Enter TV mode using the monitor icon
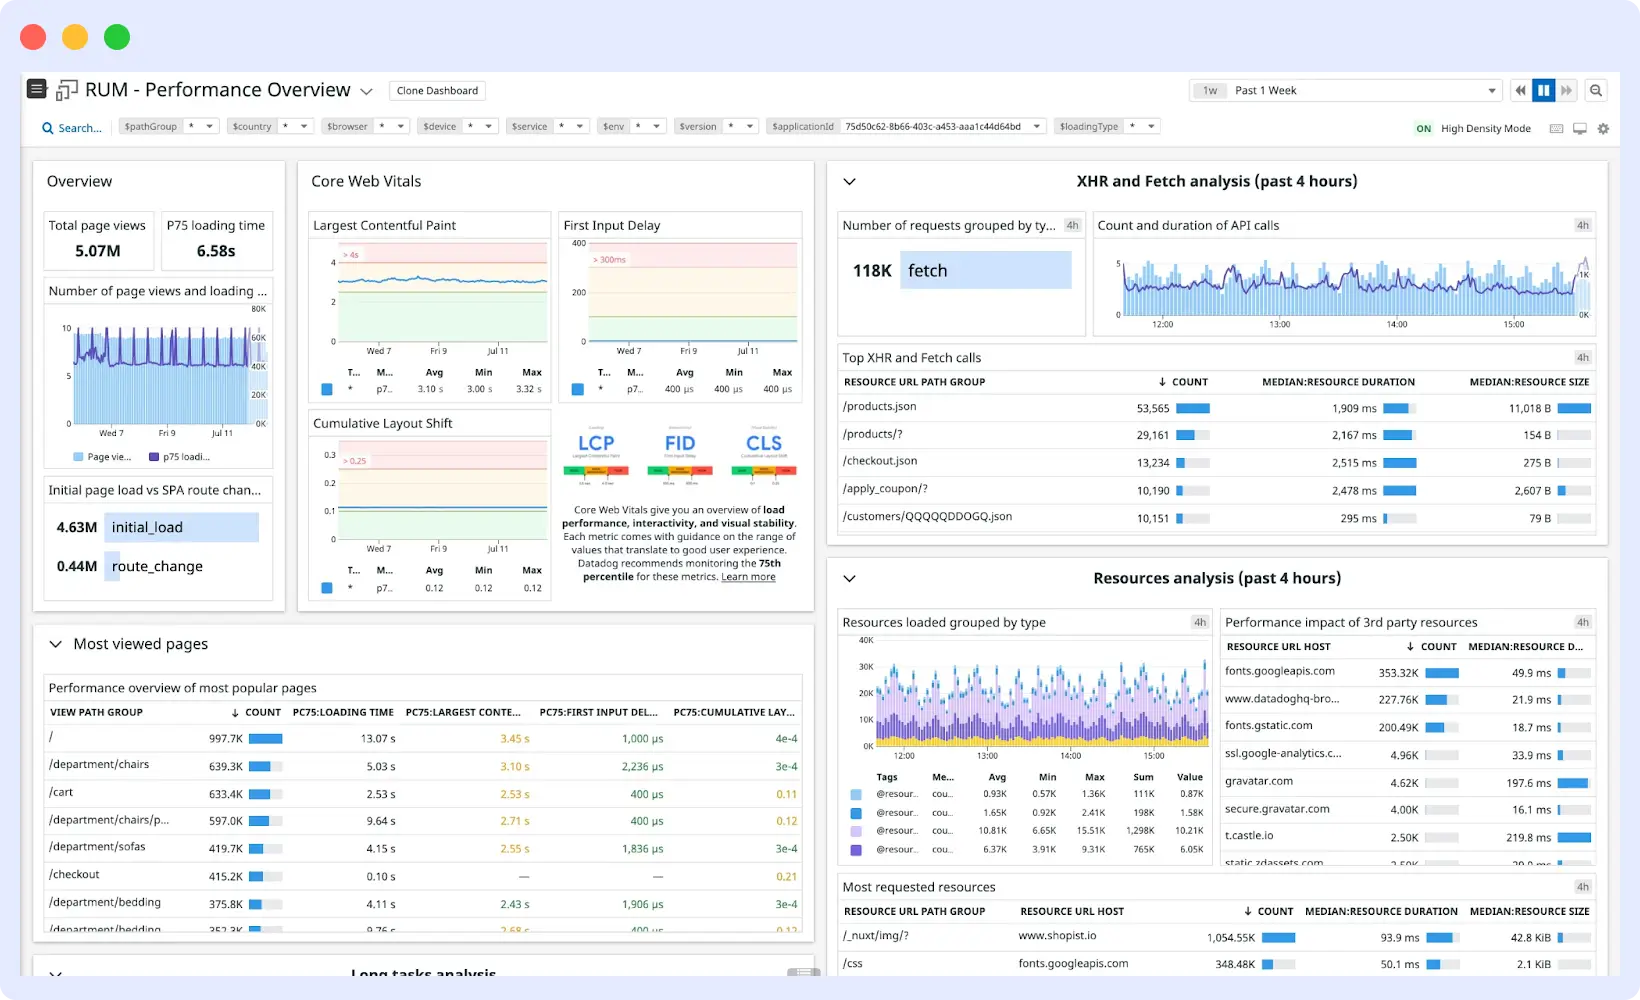 pyautogui.click(x=1580, y=128)
